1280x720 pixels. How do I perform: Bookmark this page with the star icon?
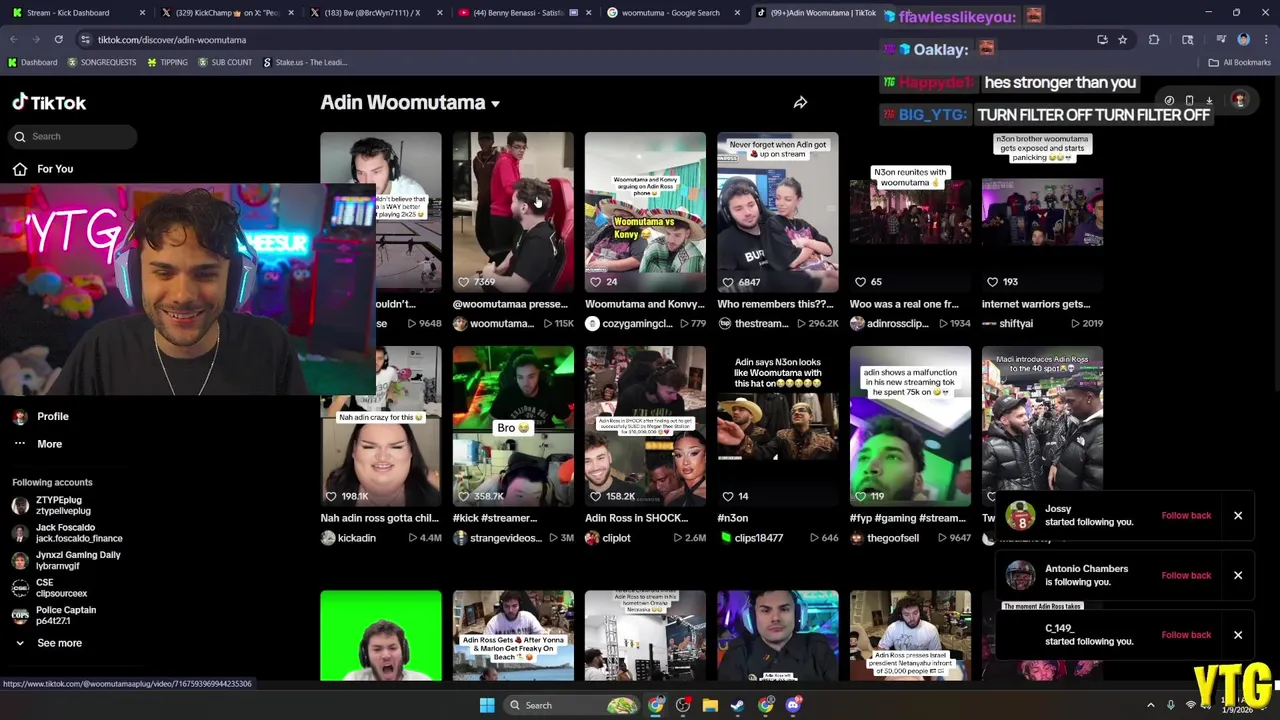[x=1123, y=39]
